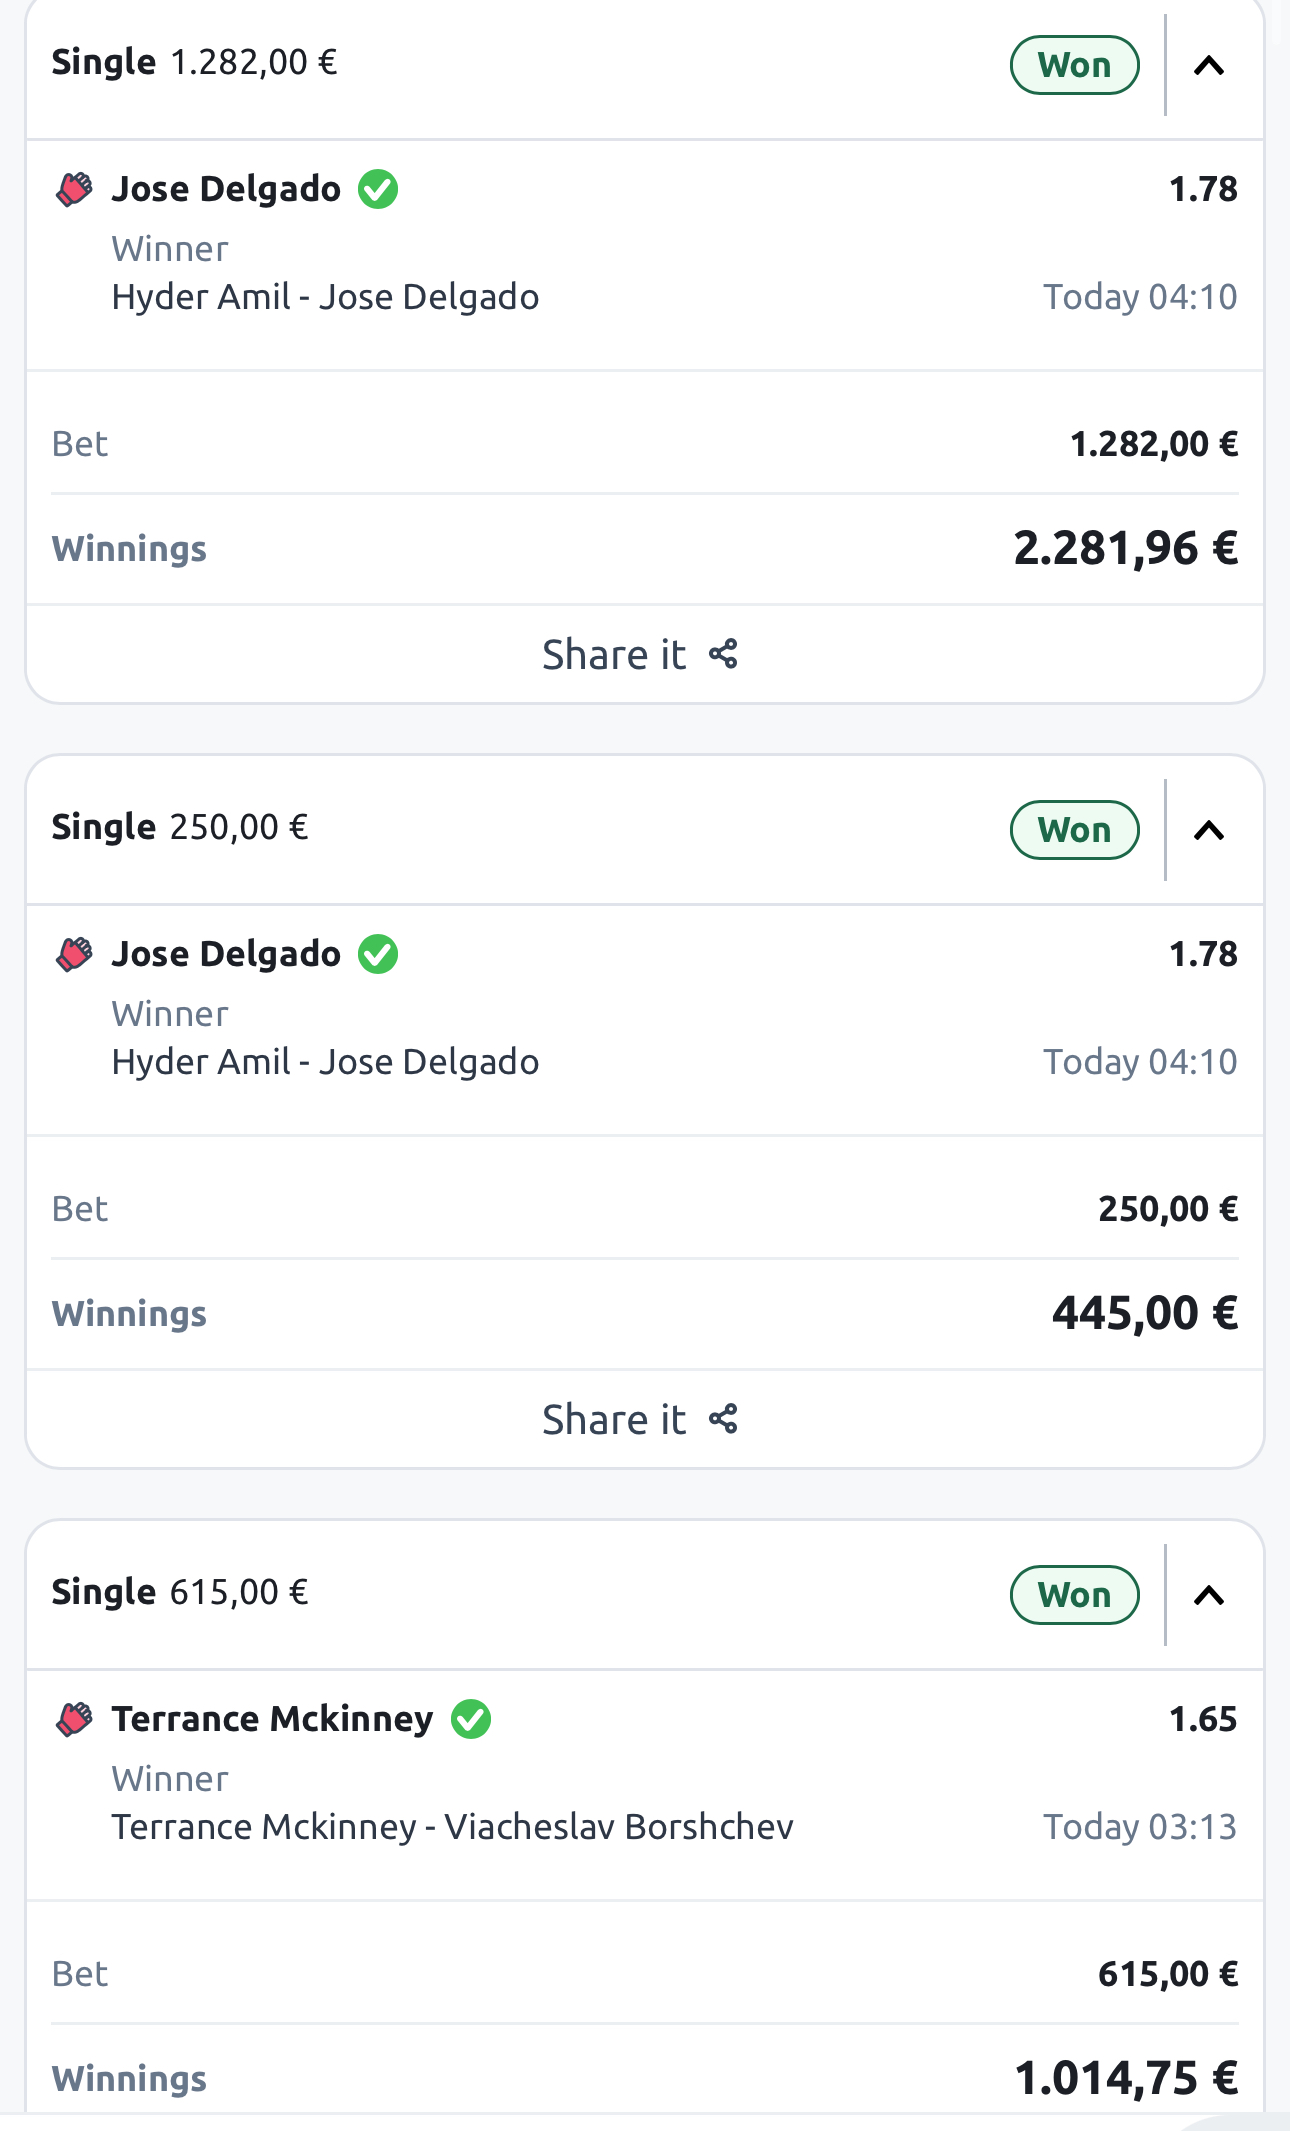The height and width of the screenshot is (2131, 1290).
Task: Click the 2.281,96 € winnings amount
Action: [1125, 549]
